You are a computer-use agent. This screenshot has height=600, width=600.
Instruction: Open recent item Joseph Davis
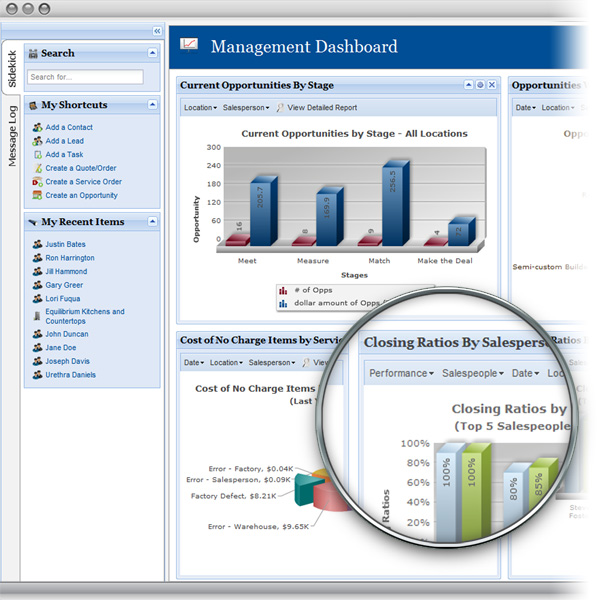pyautogui.click(x=67, y=361)
